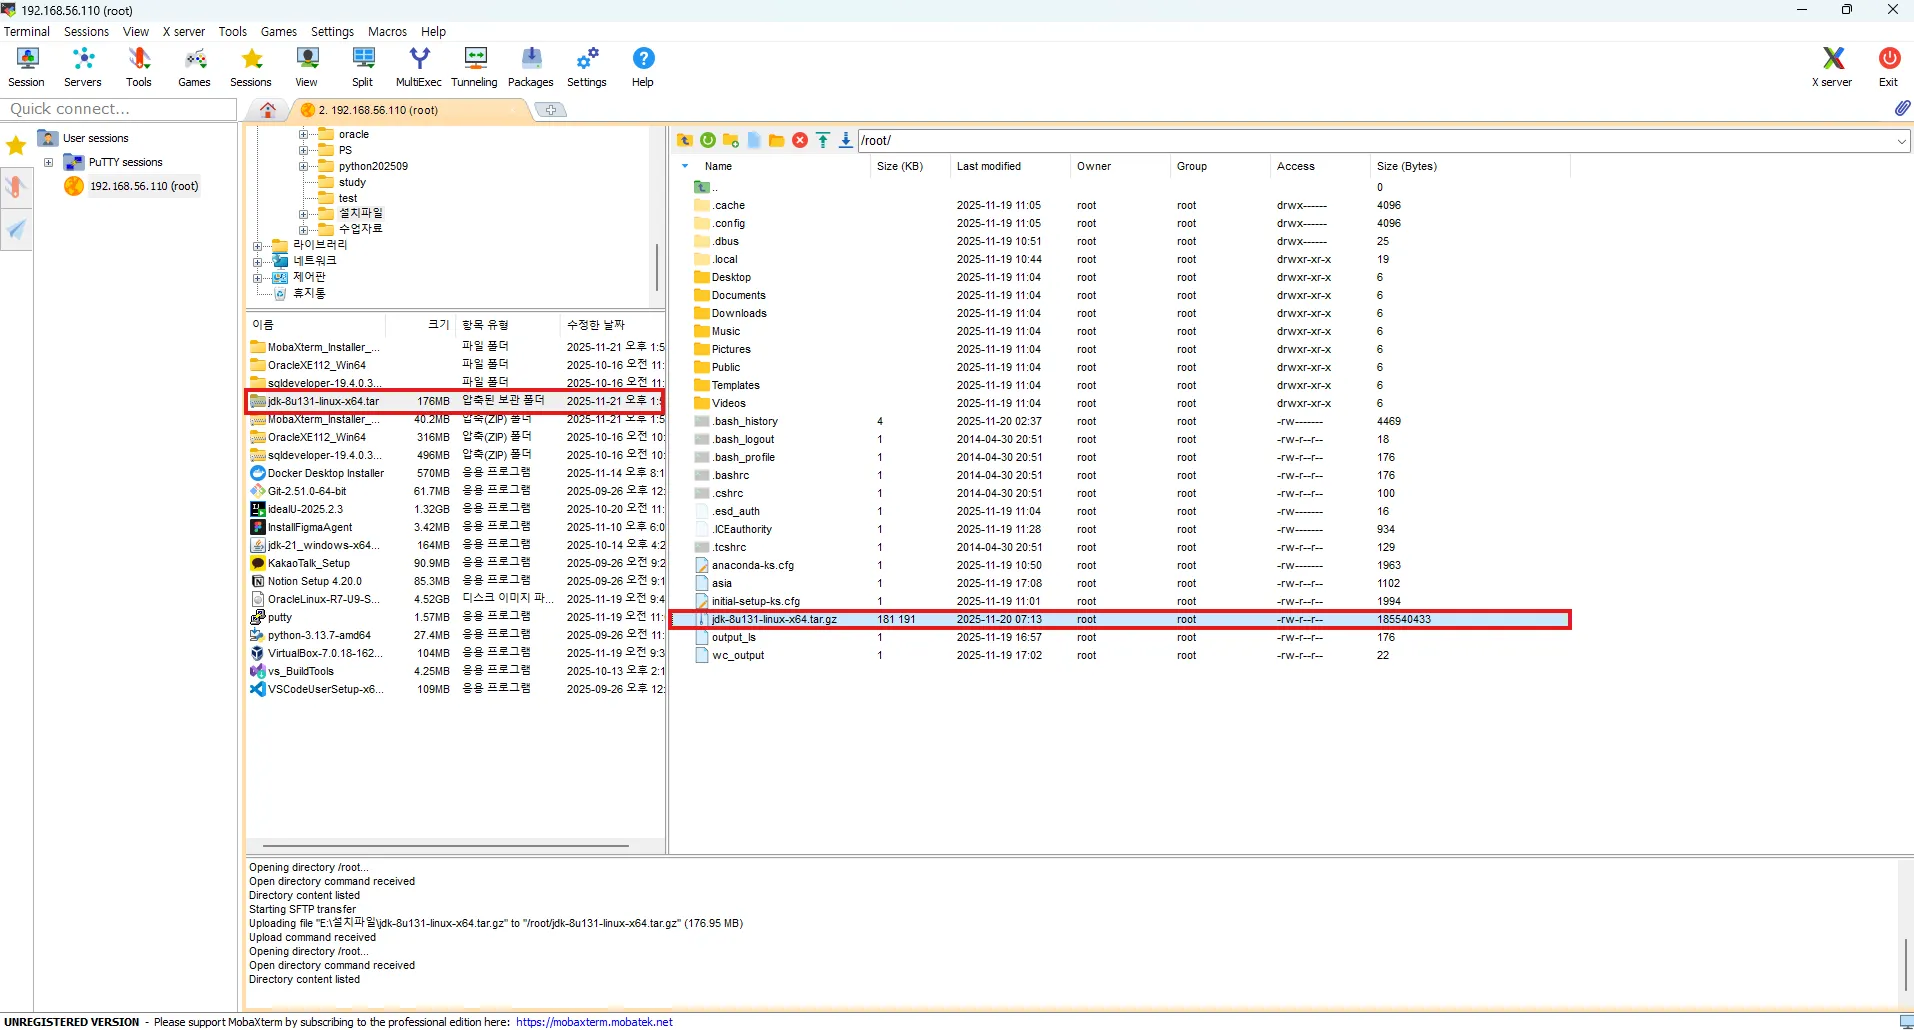This screenshot has width=1914, height=1030.
Task: Select remote file anaconda-ks.cfg
Action: tap(752, 566)
